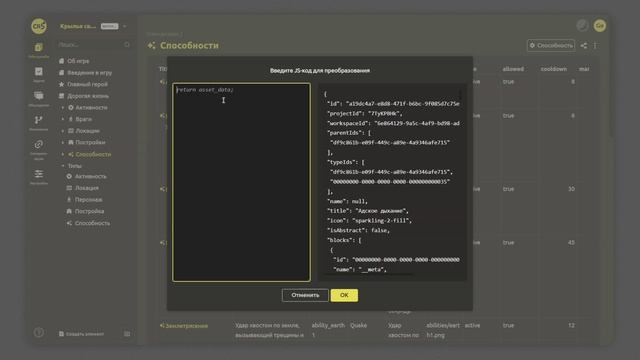Click the cooldown value 45
The width and height of the screenshot is (640, 360).
coord(571,242)
